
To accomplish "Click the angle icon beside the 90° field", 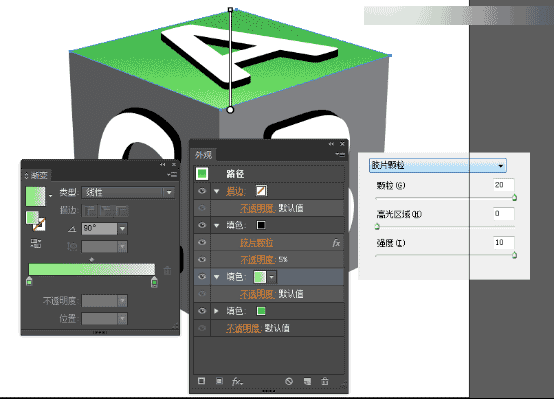I will pos(72,229).
